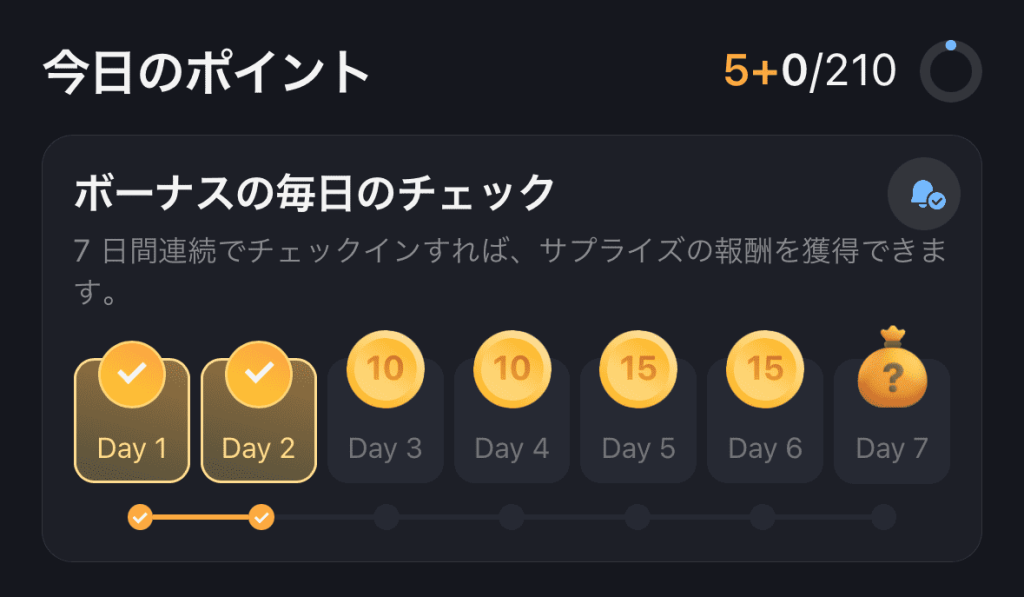The image size is (1024, 597).
Task: Click the 今日のポイント heading
Action: point(207,72)
